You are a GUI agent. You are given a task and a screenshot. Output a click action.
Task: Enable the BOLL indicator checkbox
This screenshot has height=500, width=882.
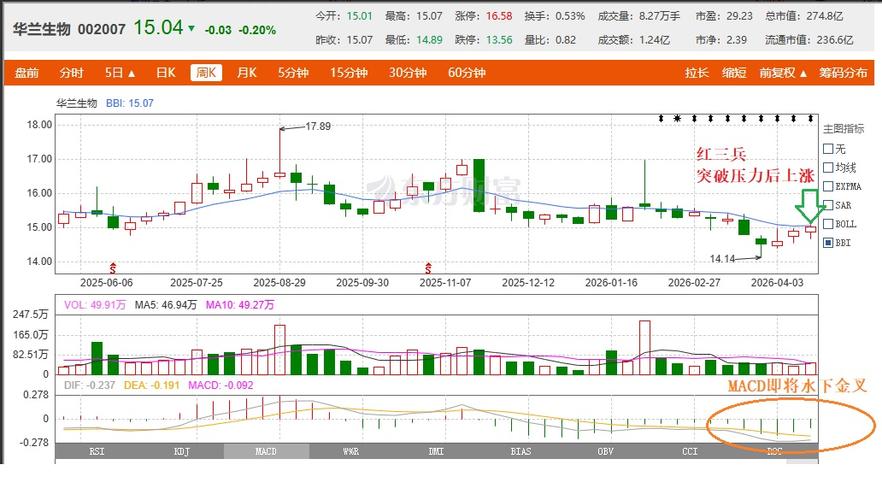click(828, 224)
